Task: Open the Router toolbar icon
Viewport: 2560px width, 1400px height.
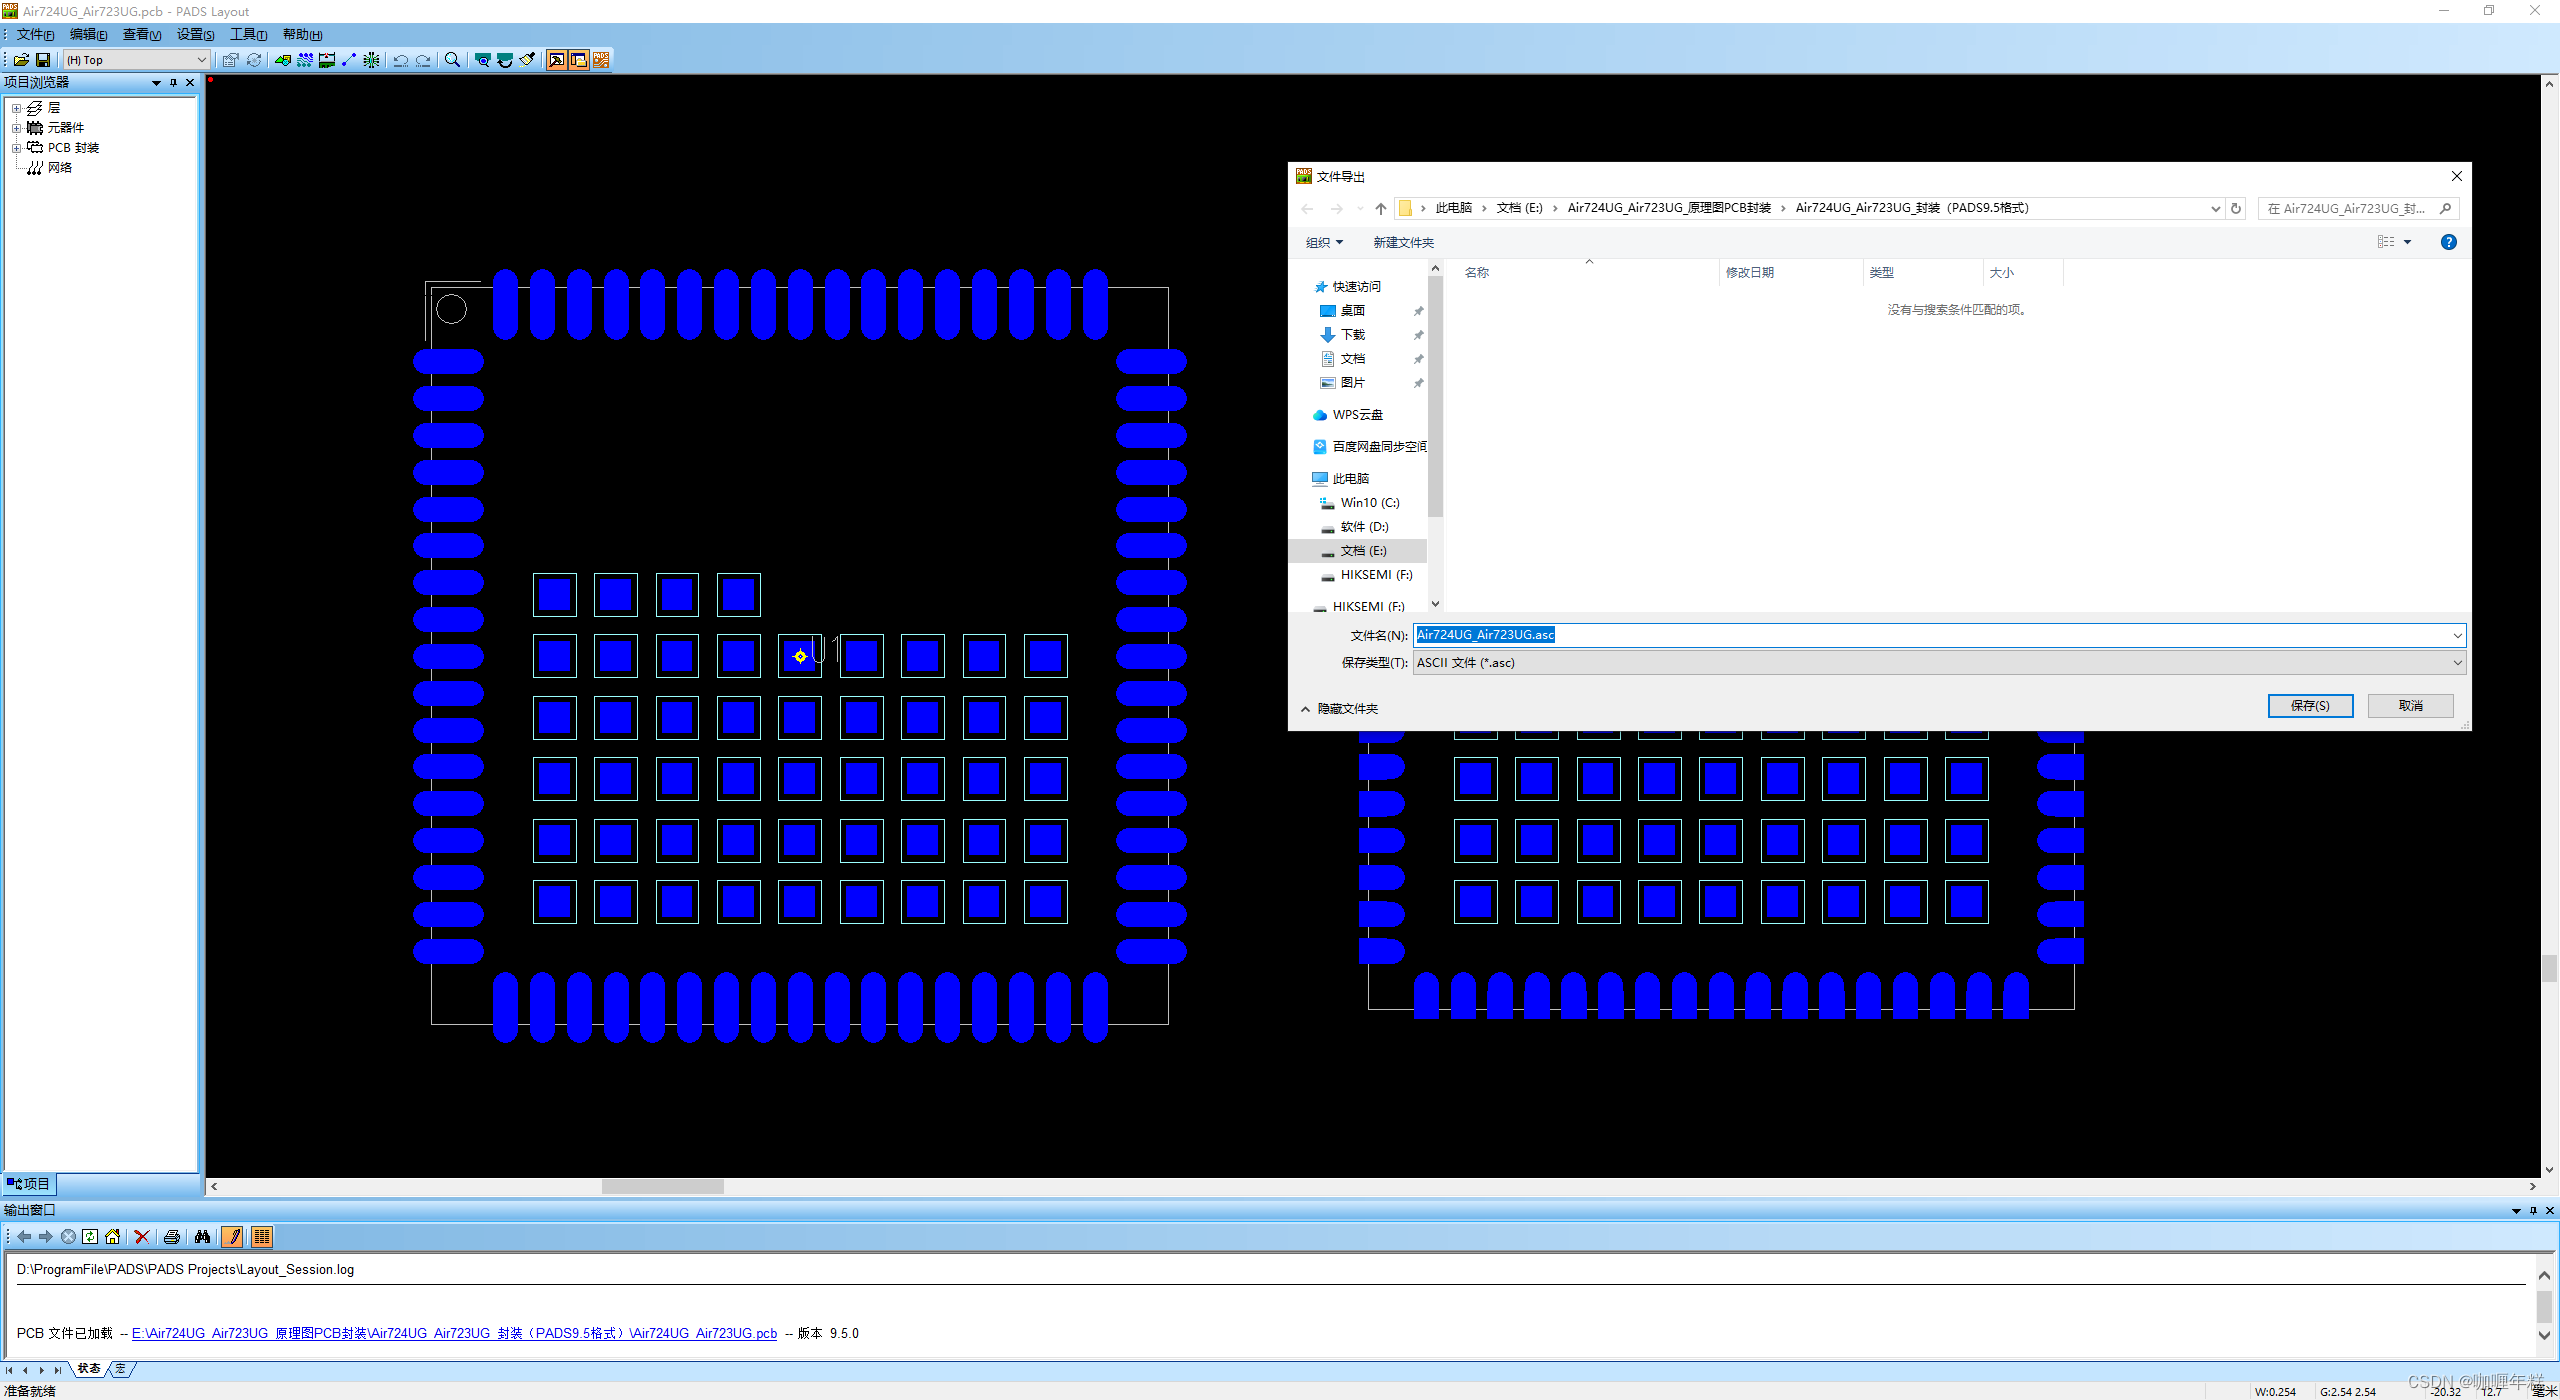Action: (601, 60)
